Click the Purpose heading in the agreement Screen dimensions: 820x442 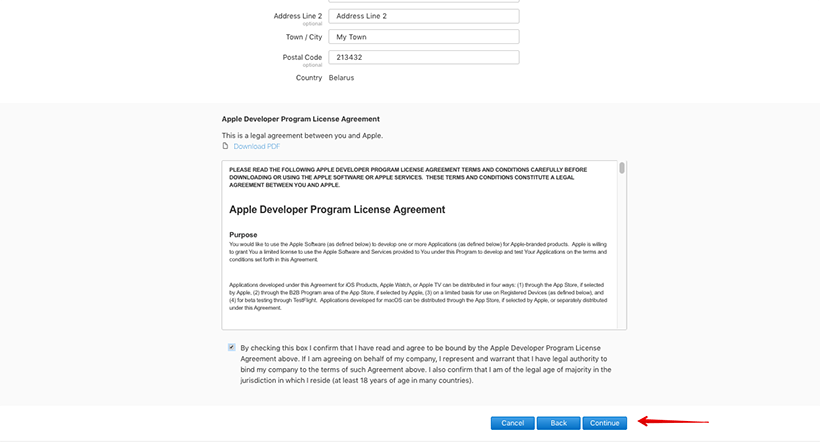(x=243, y=235)
